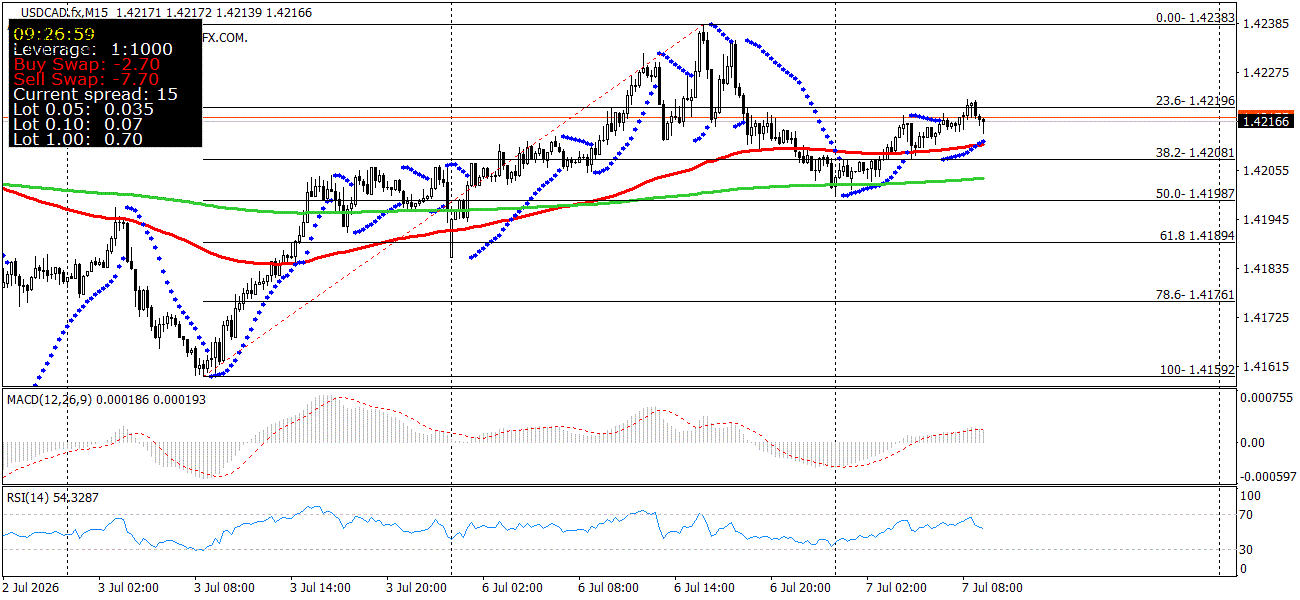1300x600 pixels.
Task: Click the 6 Jul 20:00 time label
Action: [x=802, y=588]
